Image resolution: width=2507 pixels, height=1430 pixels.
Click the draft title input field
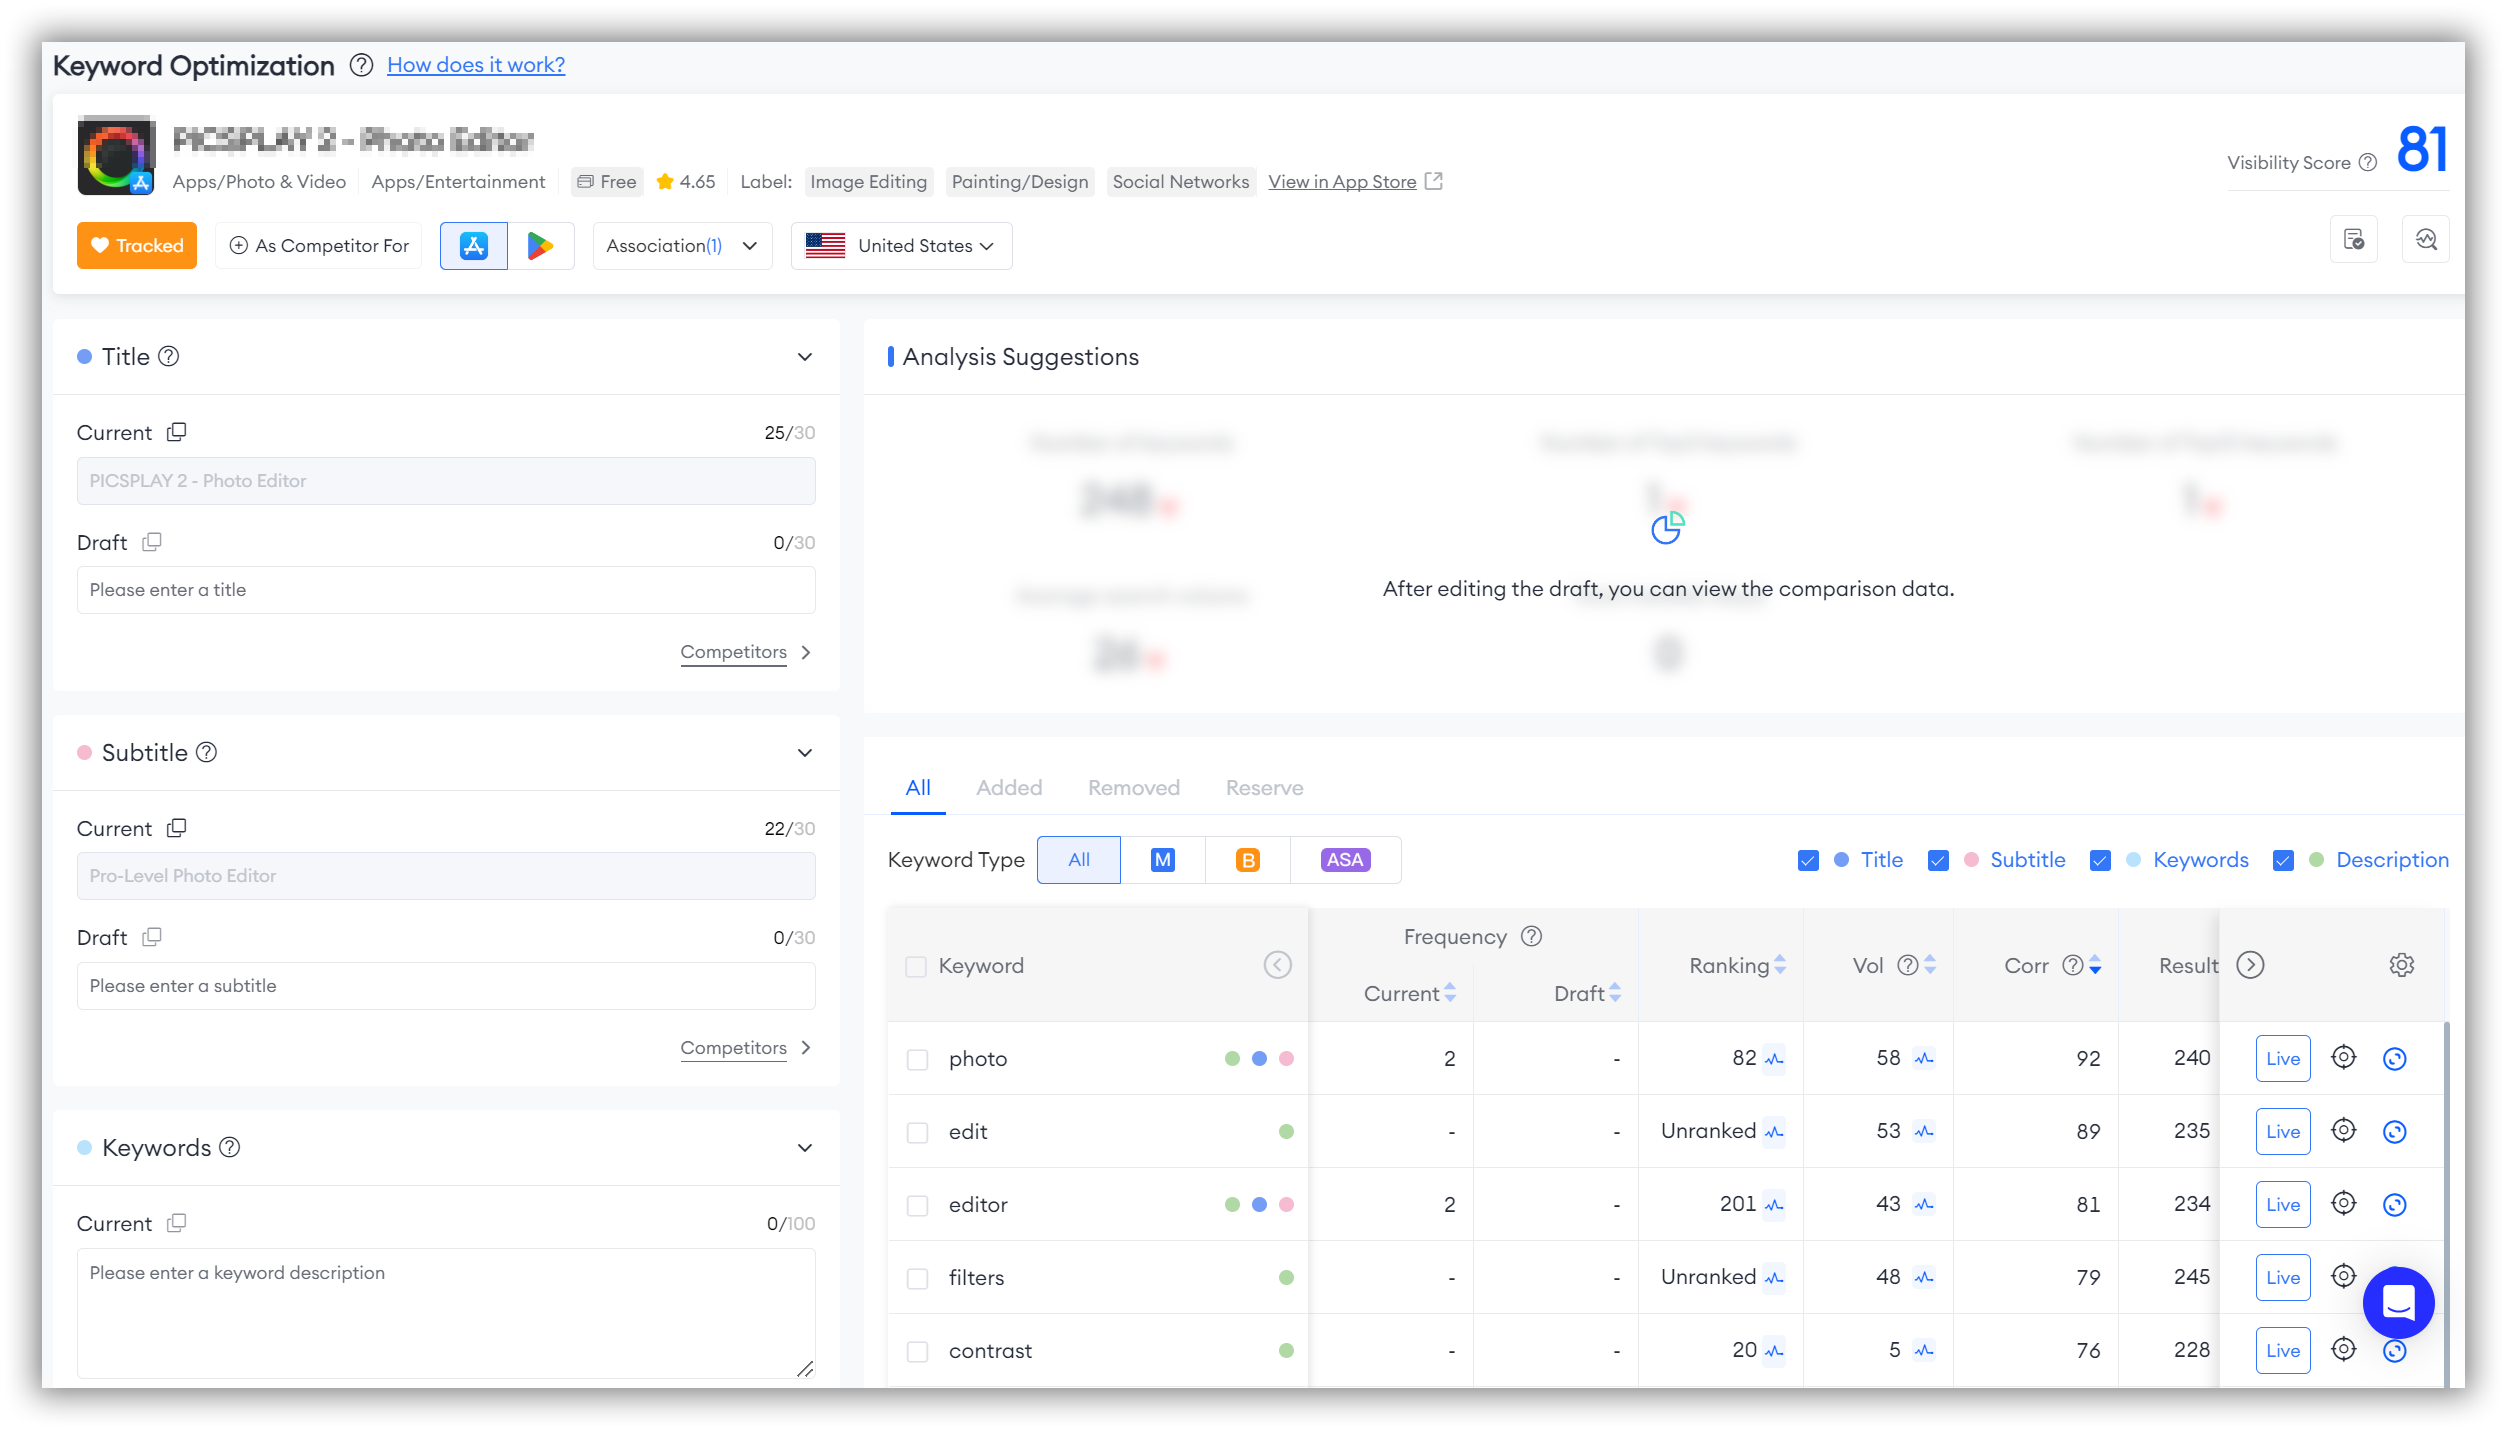(x=446, y=590)
